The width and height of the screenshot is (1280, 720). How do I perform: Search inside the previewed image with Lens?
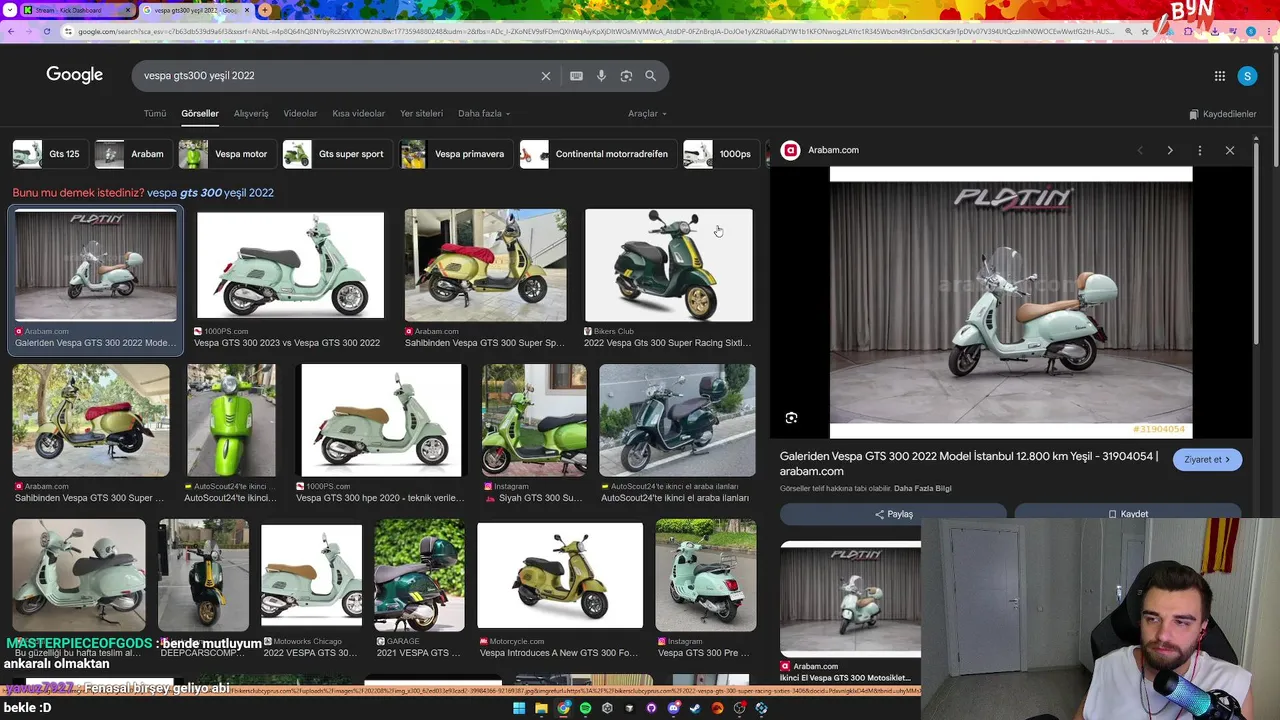(x=791, y=418)
